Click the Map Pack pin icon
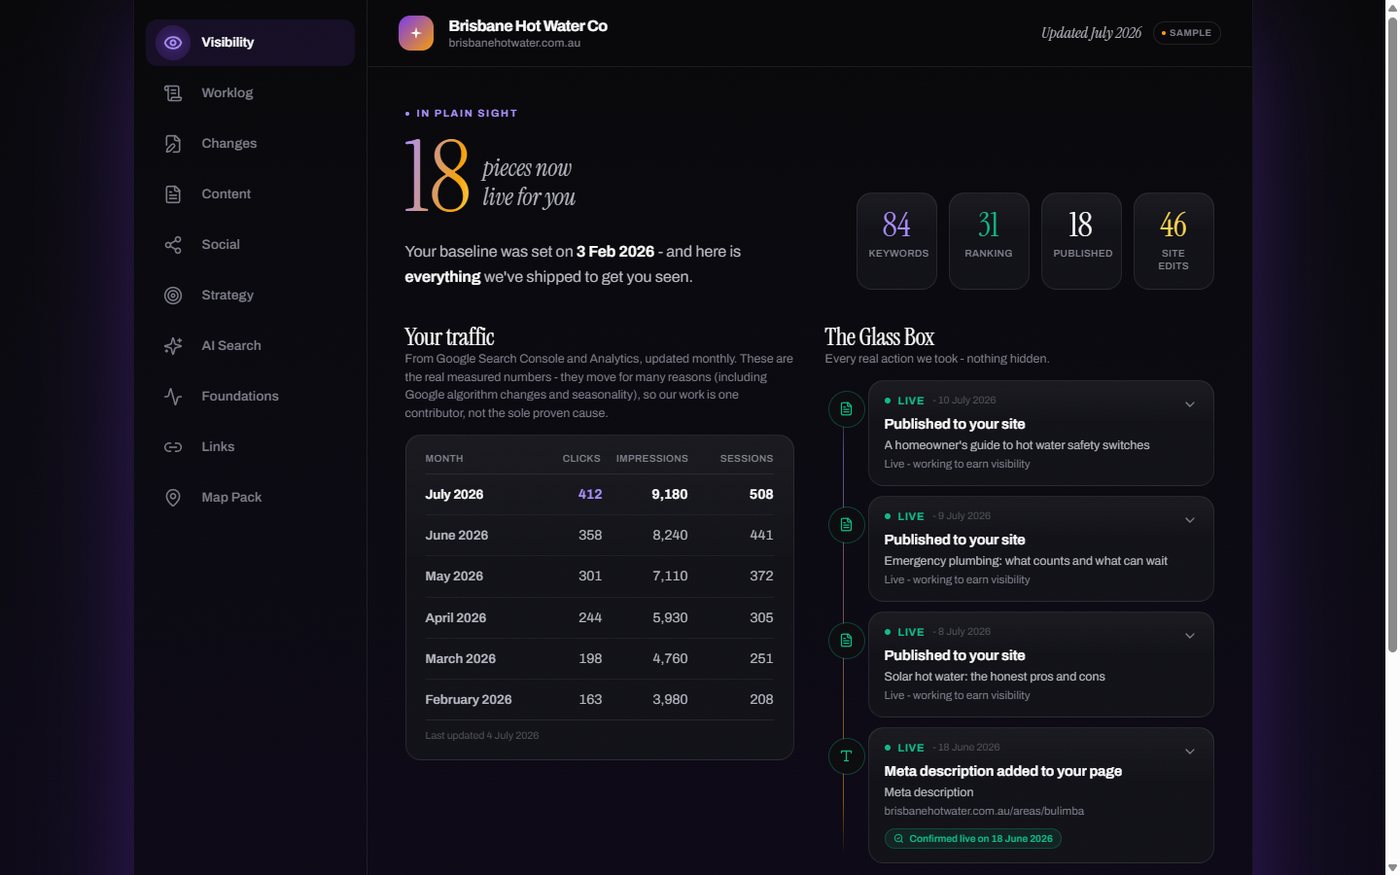Viewport: 1400px width, 875px height. click(x=173, y=497)
